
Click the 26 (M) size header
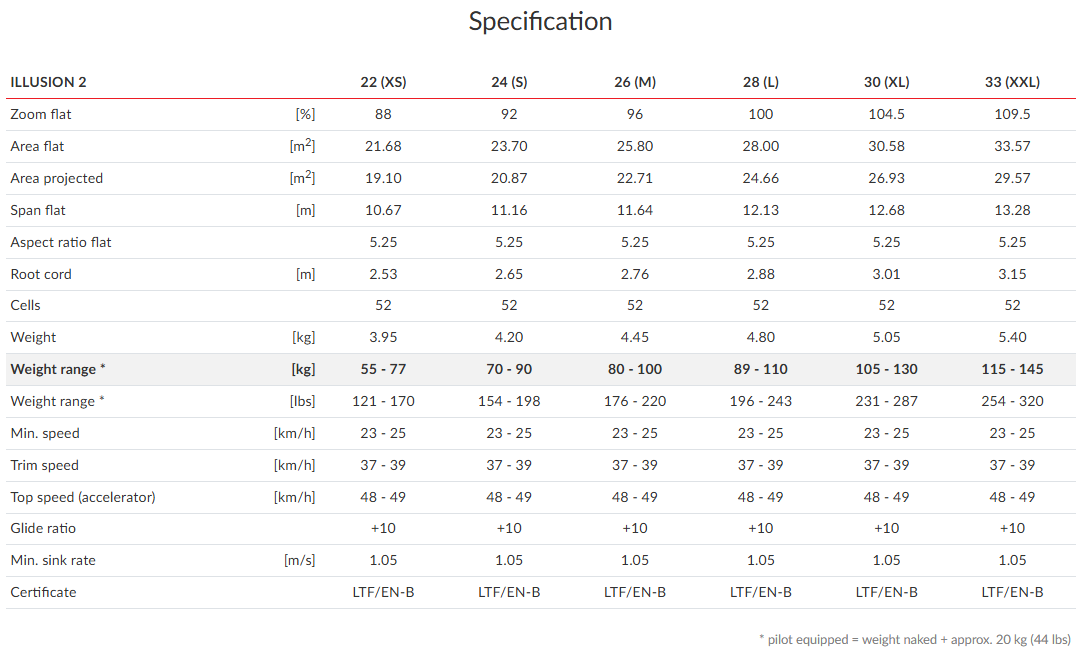tap(635, 82)
